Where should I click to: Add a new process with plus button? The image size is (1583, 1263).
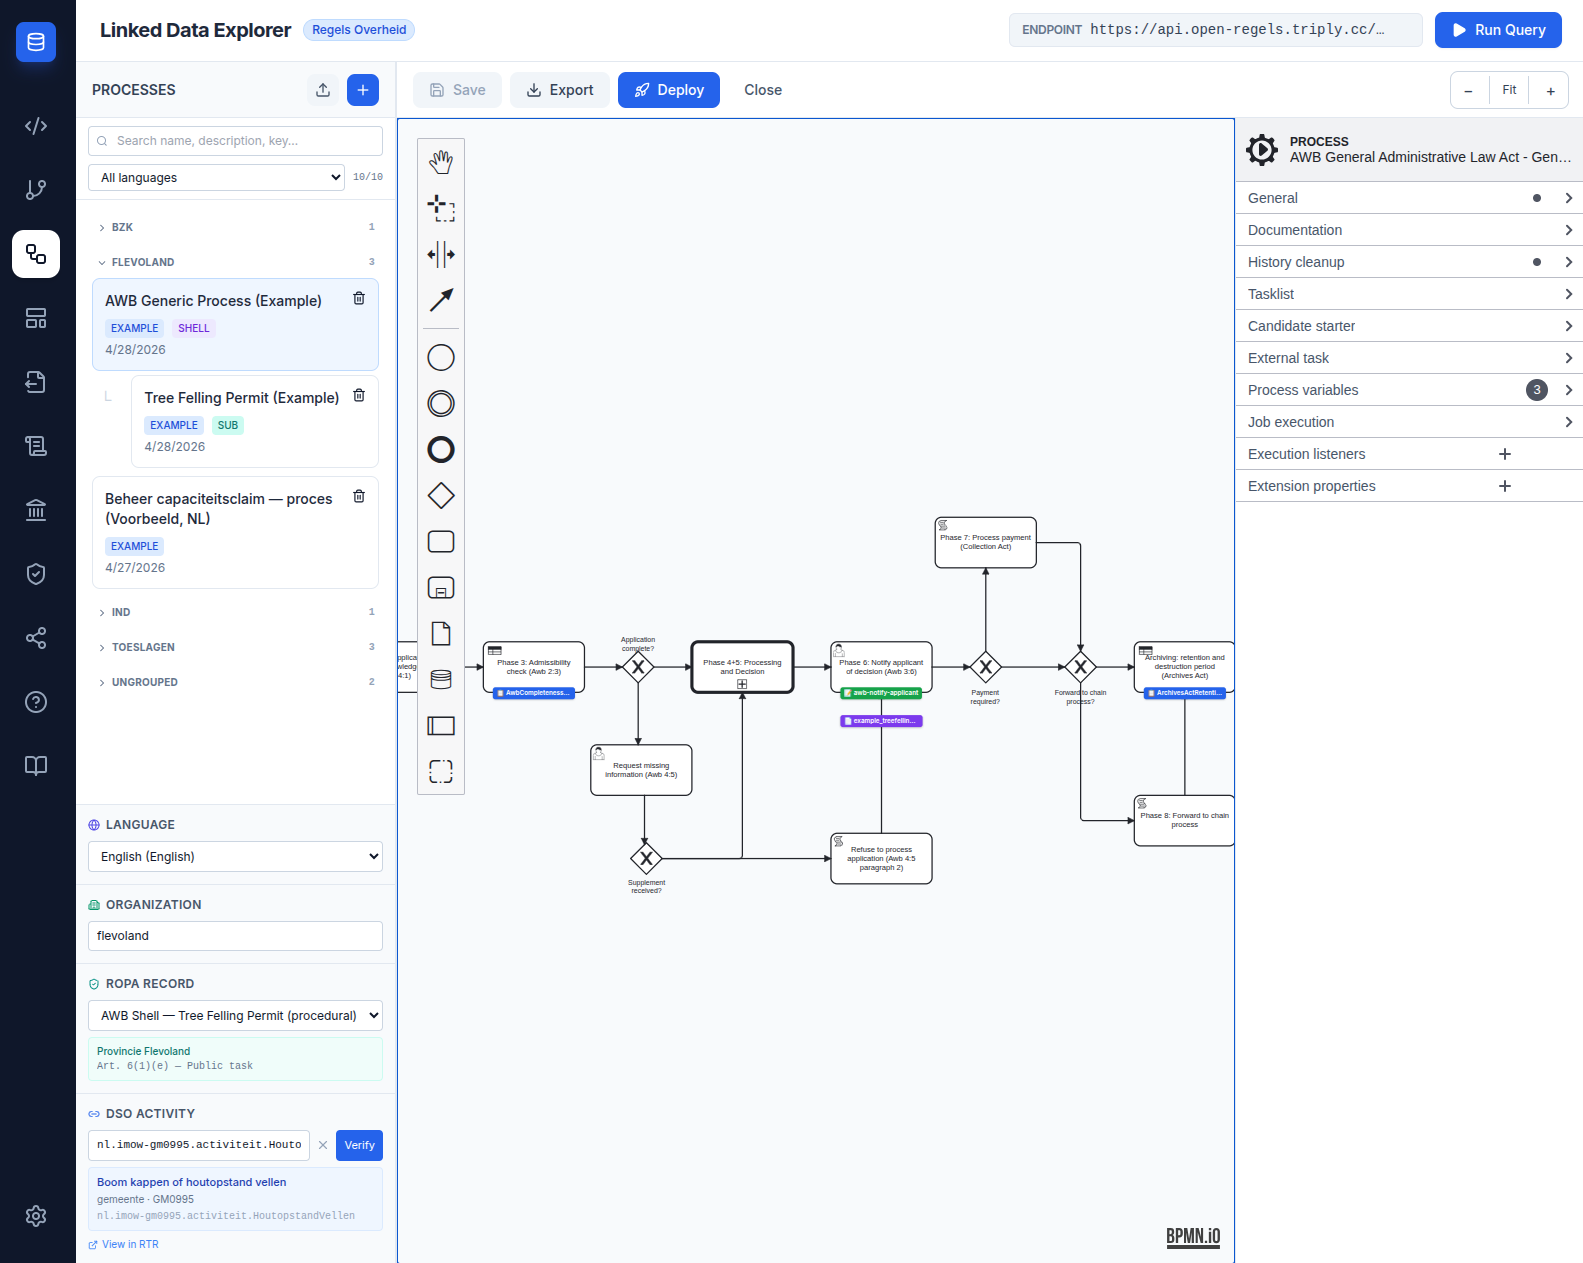pos(363,90)
